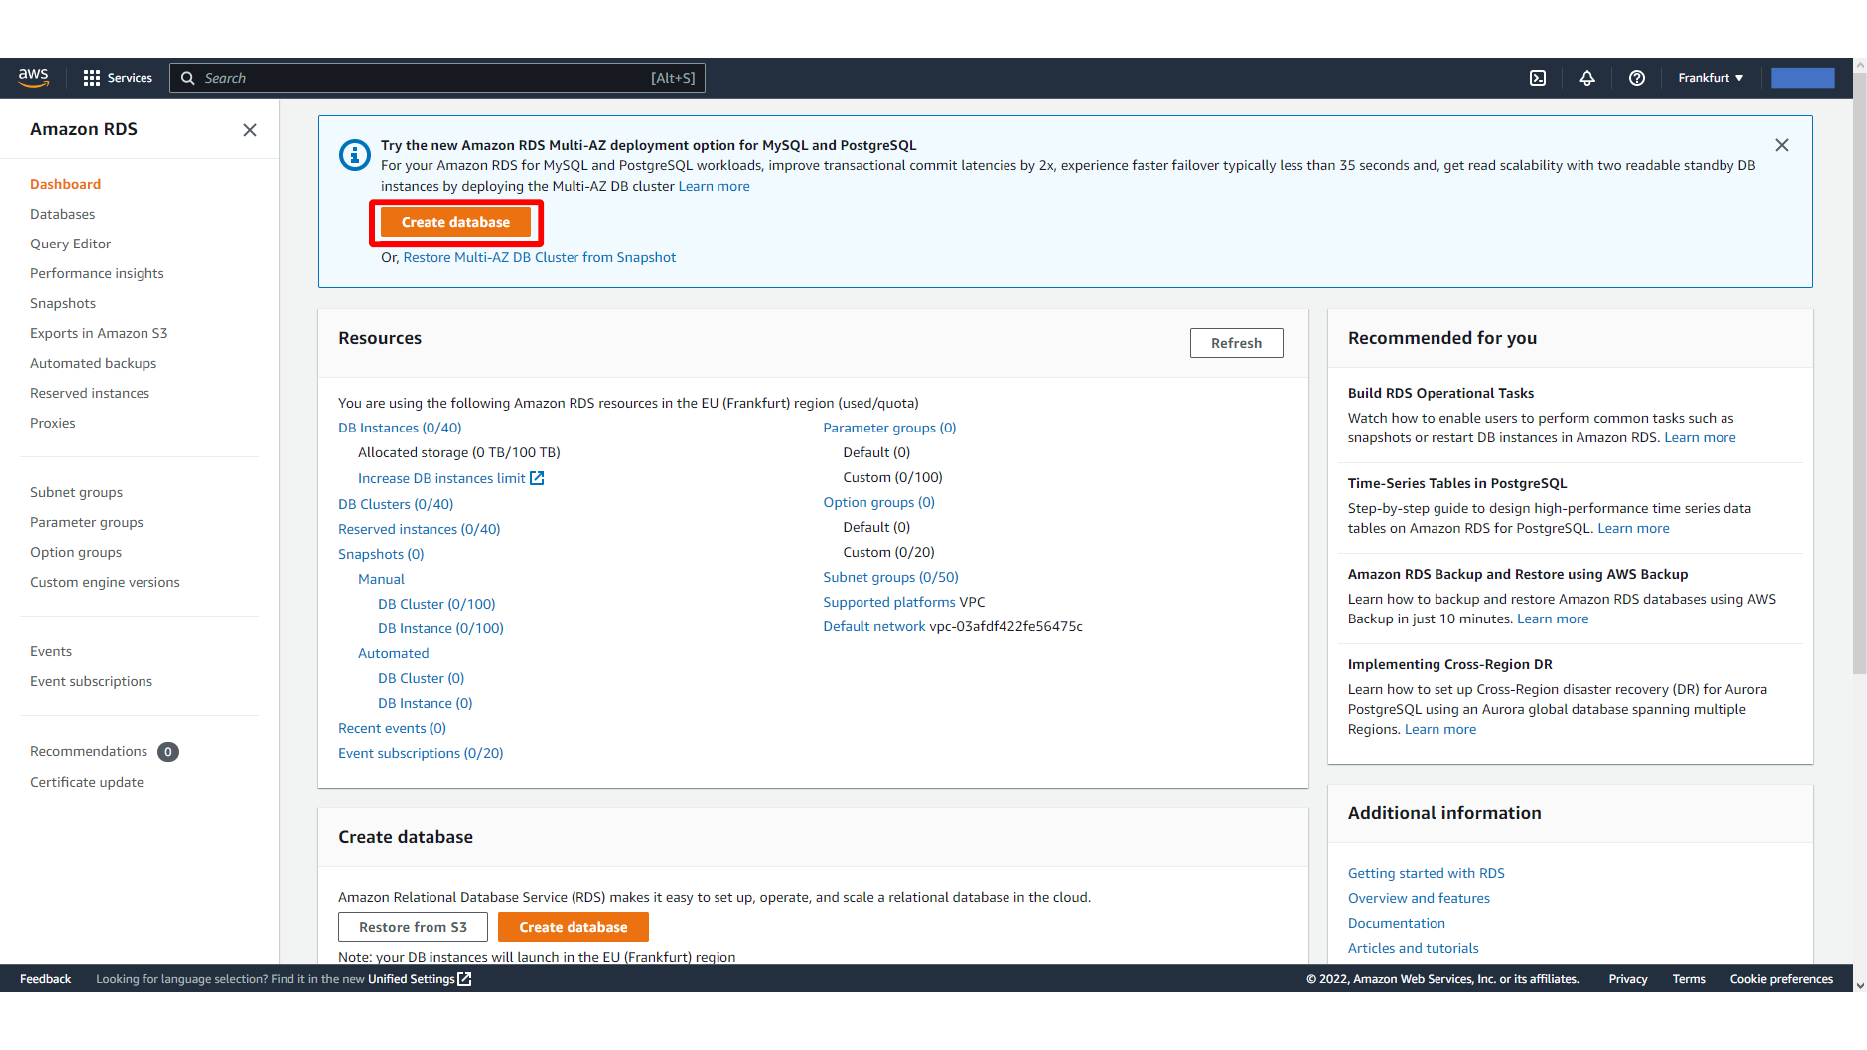Open Performance insights in sidebar
Image resolution: width=1867 pixels, height=1050 pixels.
[97, 274]
